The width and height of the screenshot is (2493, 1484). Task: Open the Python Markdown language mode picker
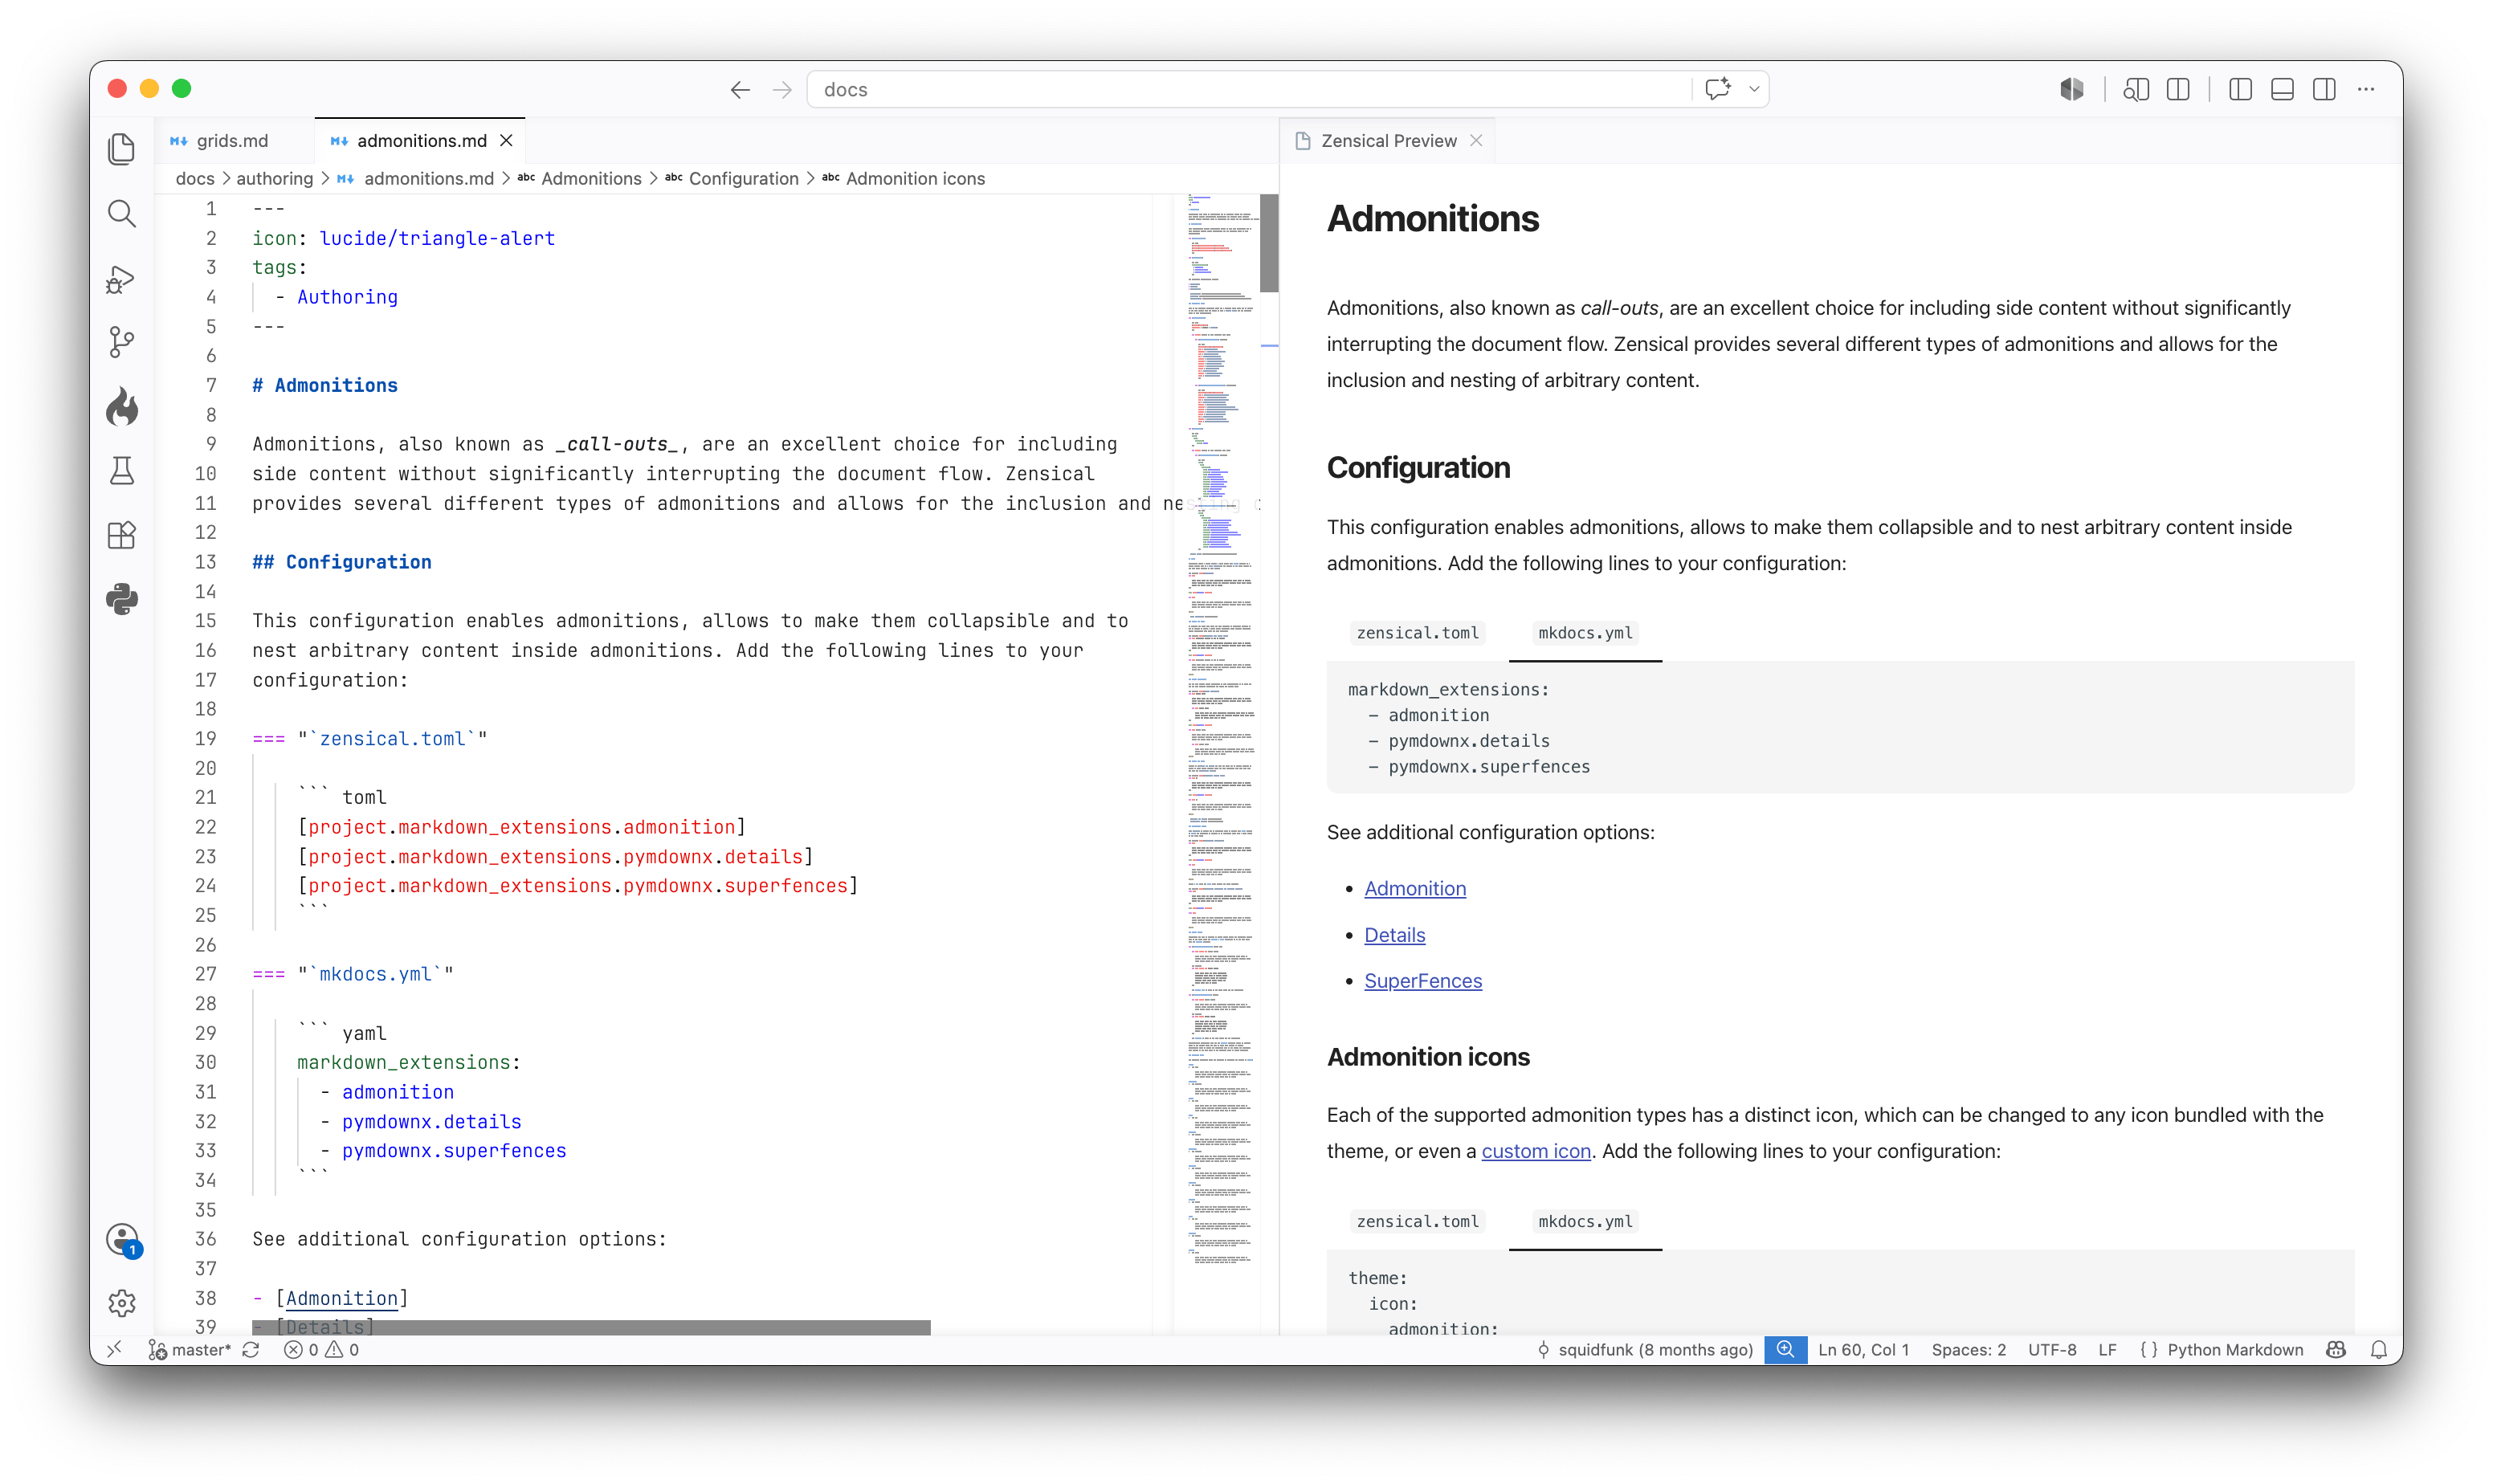click(x=2222, y=1350)
